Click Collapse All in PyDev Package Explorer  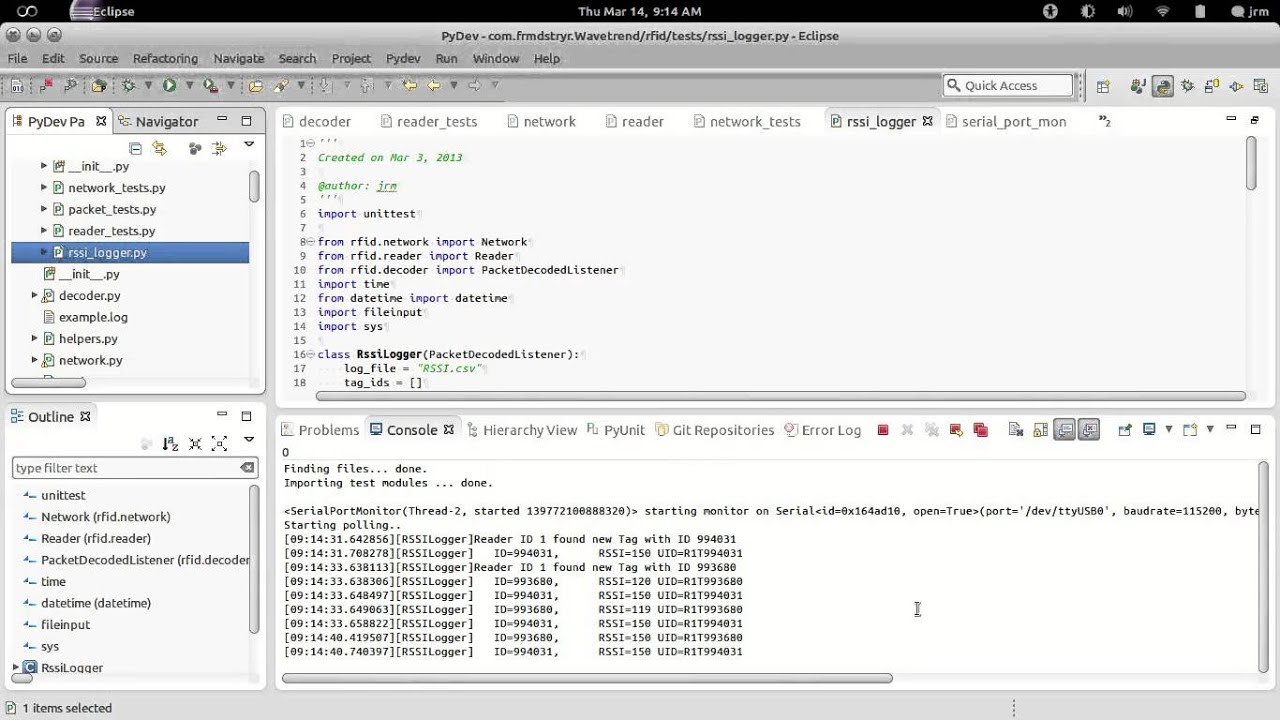(134, 148)
